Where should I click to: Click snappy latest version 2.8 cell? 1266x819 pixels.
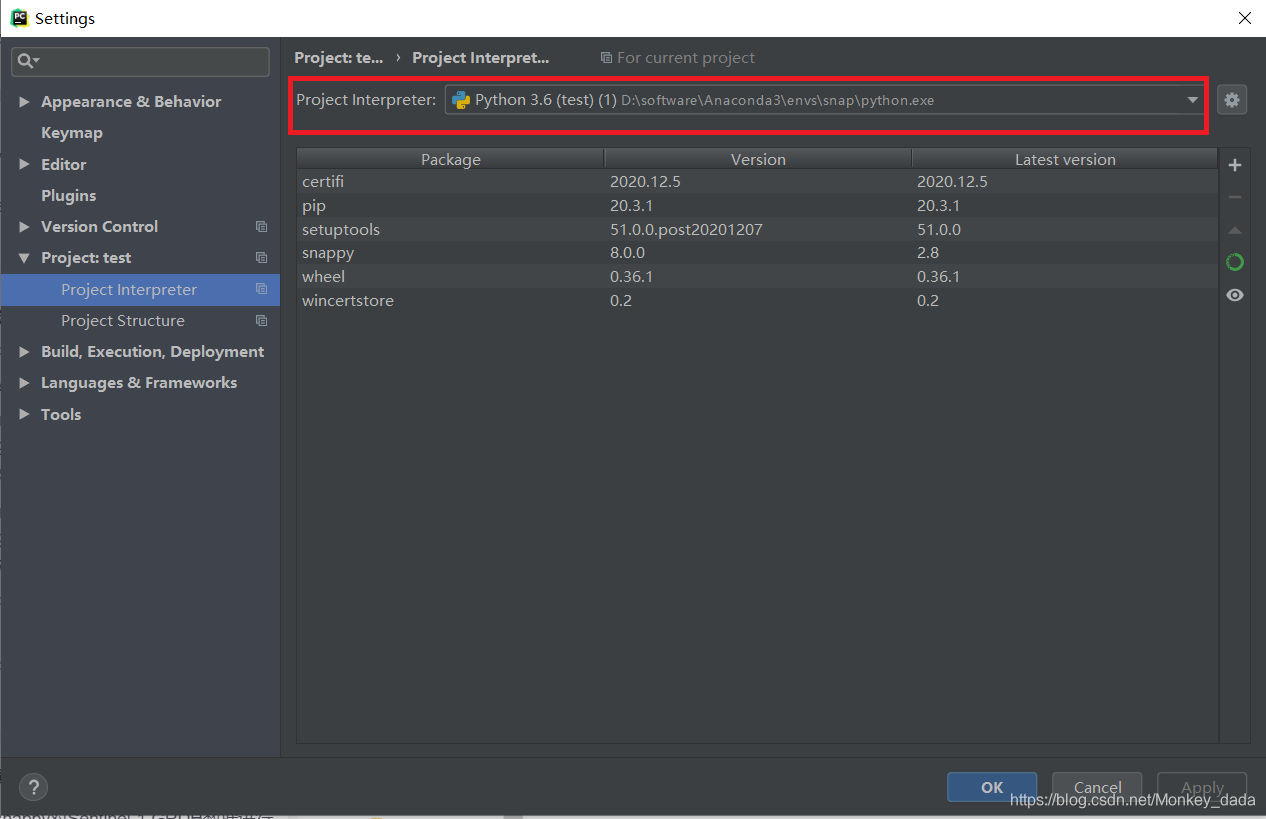(928, 253)
